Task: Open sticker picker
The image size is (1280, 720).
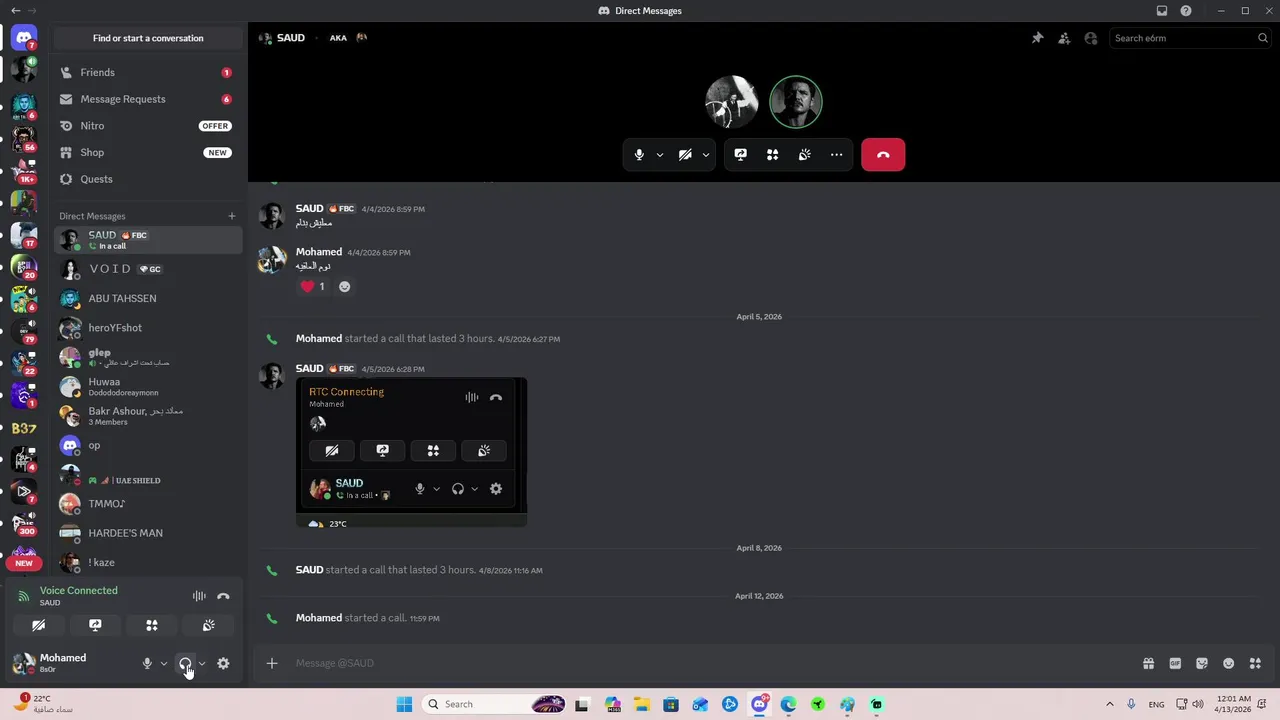Action: coord(1202,663)
